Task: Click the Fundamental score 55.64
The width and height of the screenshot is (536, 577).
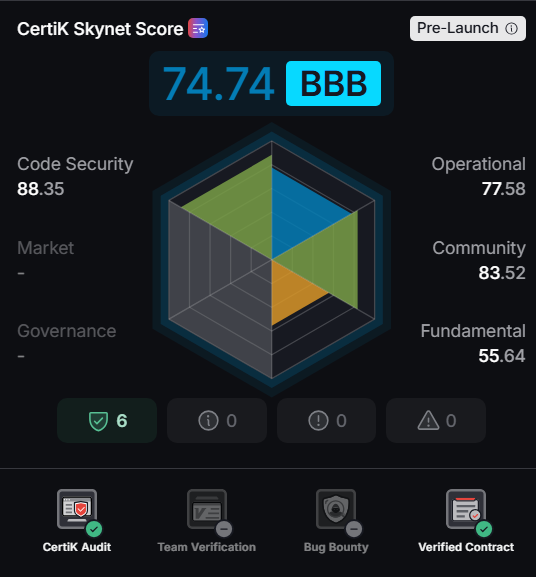Action: 502,356
